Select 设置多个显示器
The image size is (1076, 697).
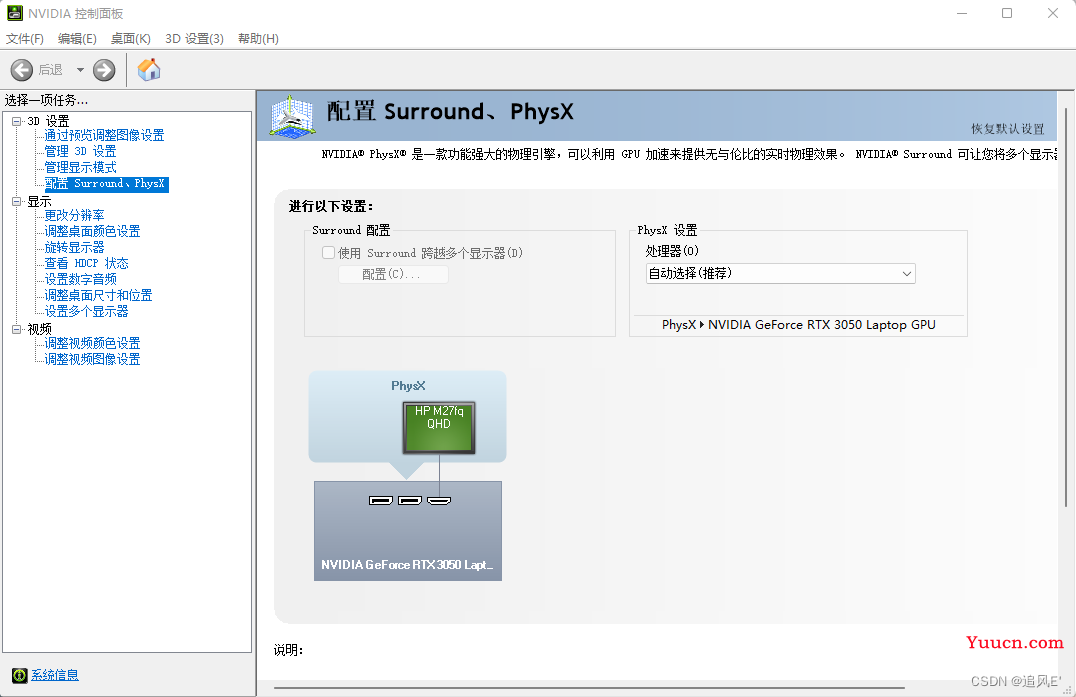point(86,311)
